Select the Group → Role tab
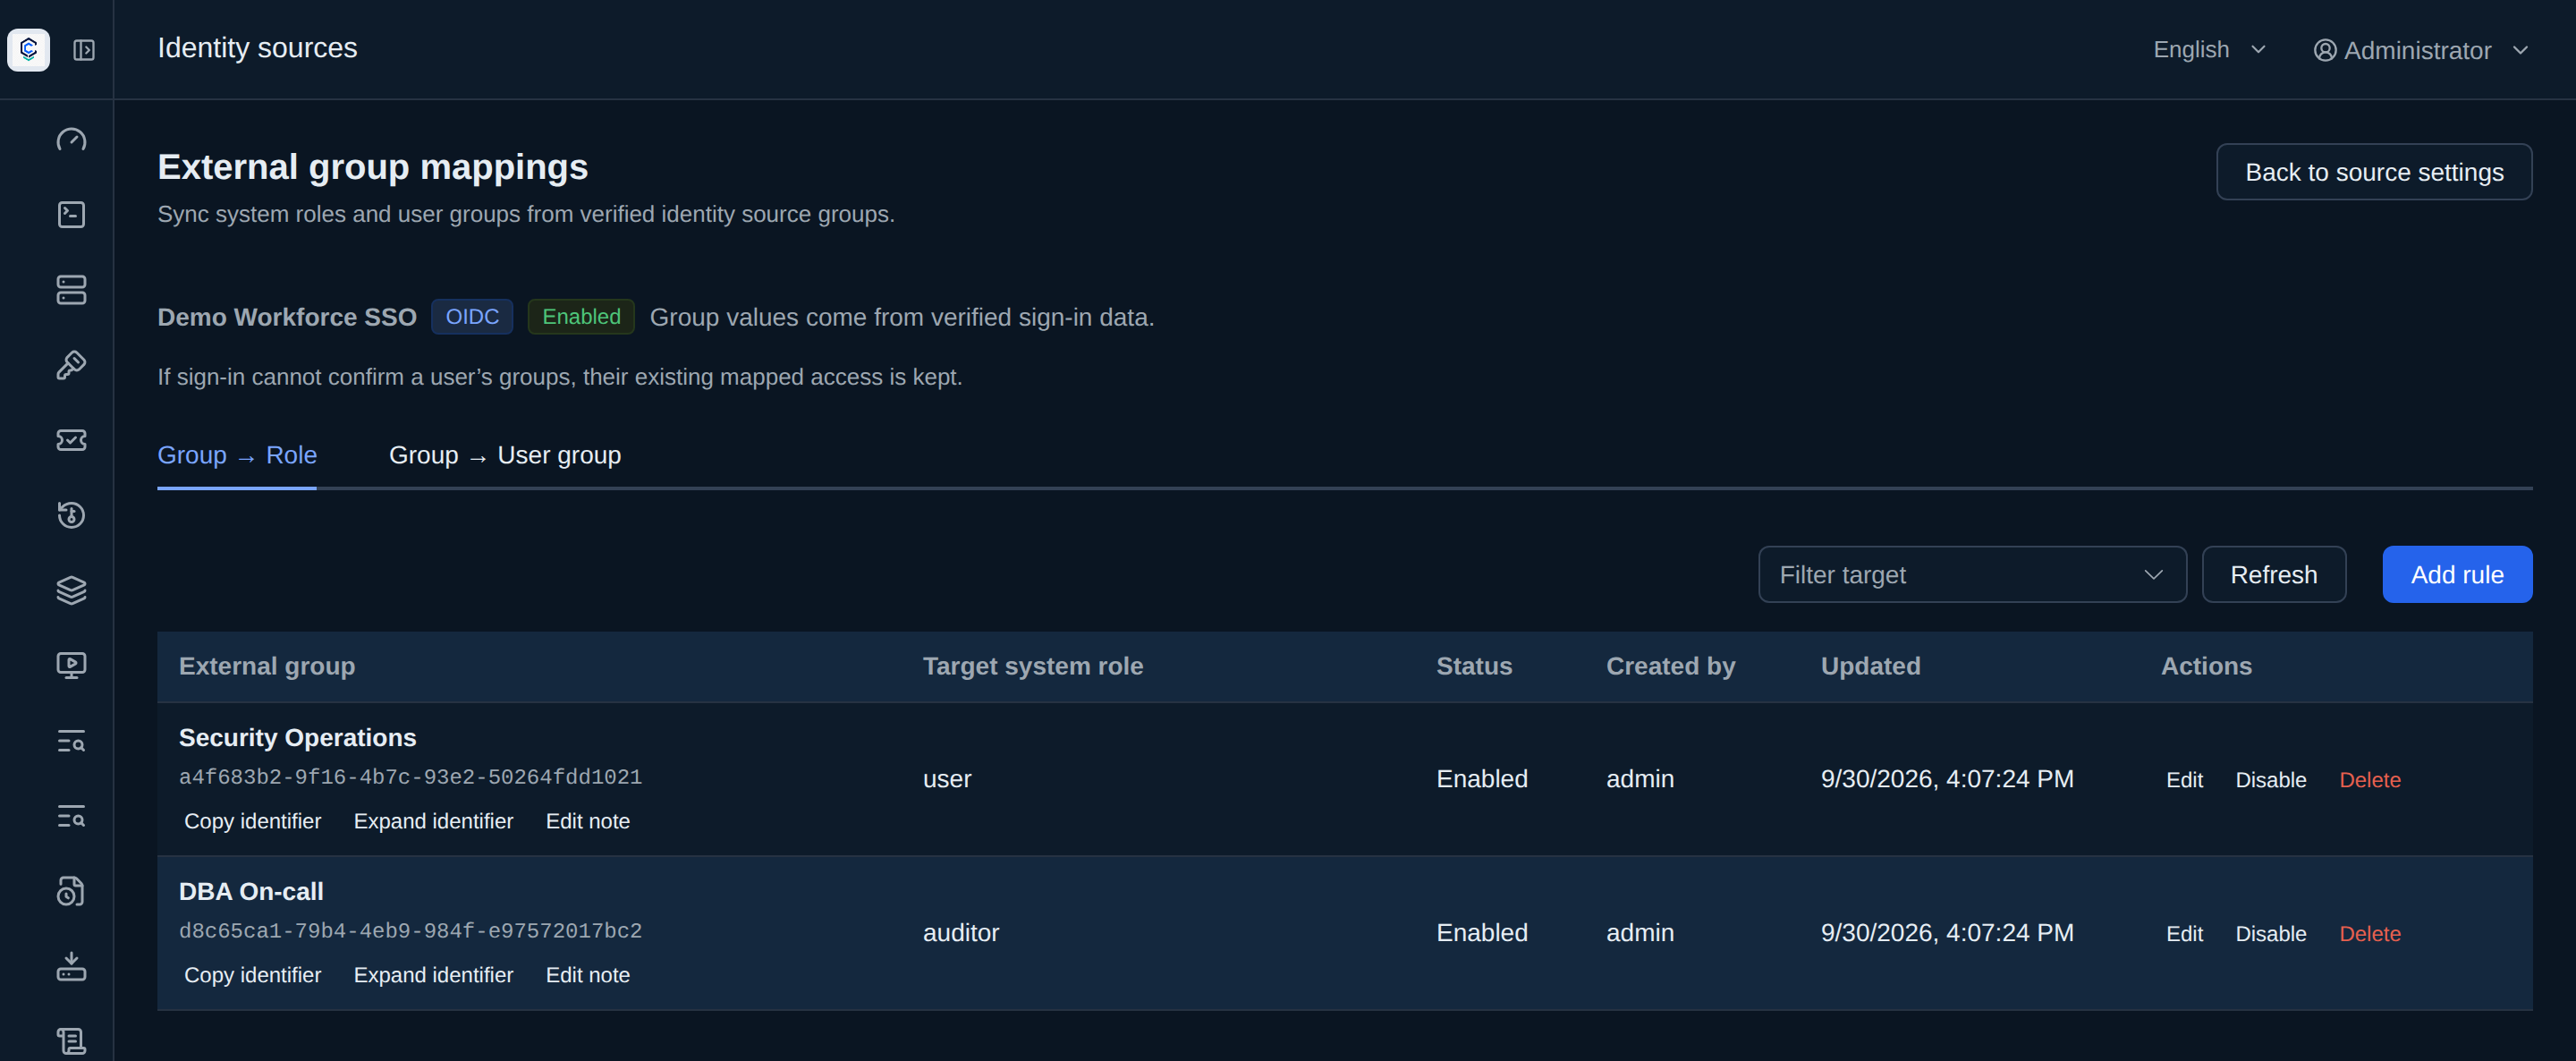 click(x=237, y=456)
